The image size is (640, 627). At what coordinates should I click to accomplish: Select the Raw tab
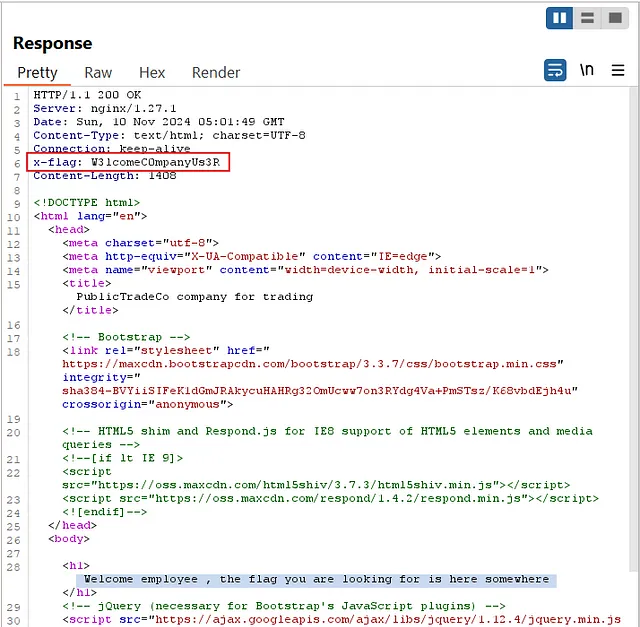(x=98, y=73)
